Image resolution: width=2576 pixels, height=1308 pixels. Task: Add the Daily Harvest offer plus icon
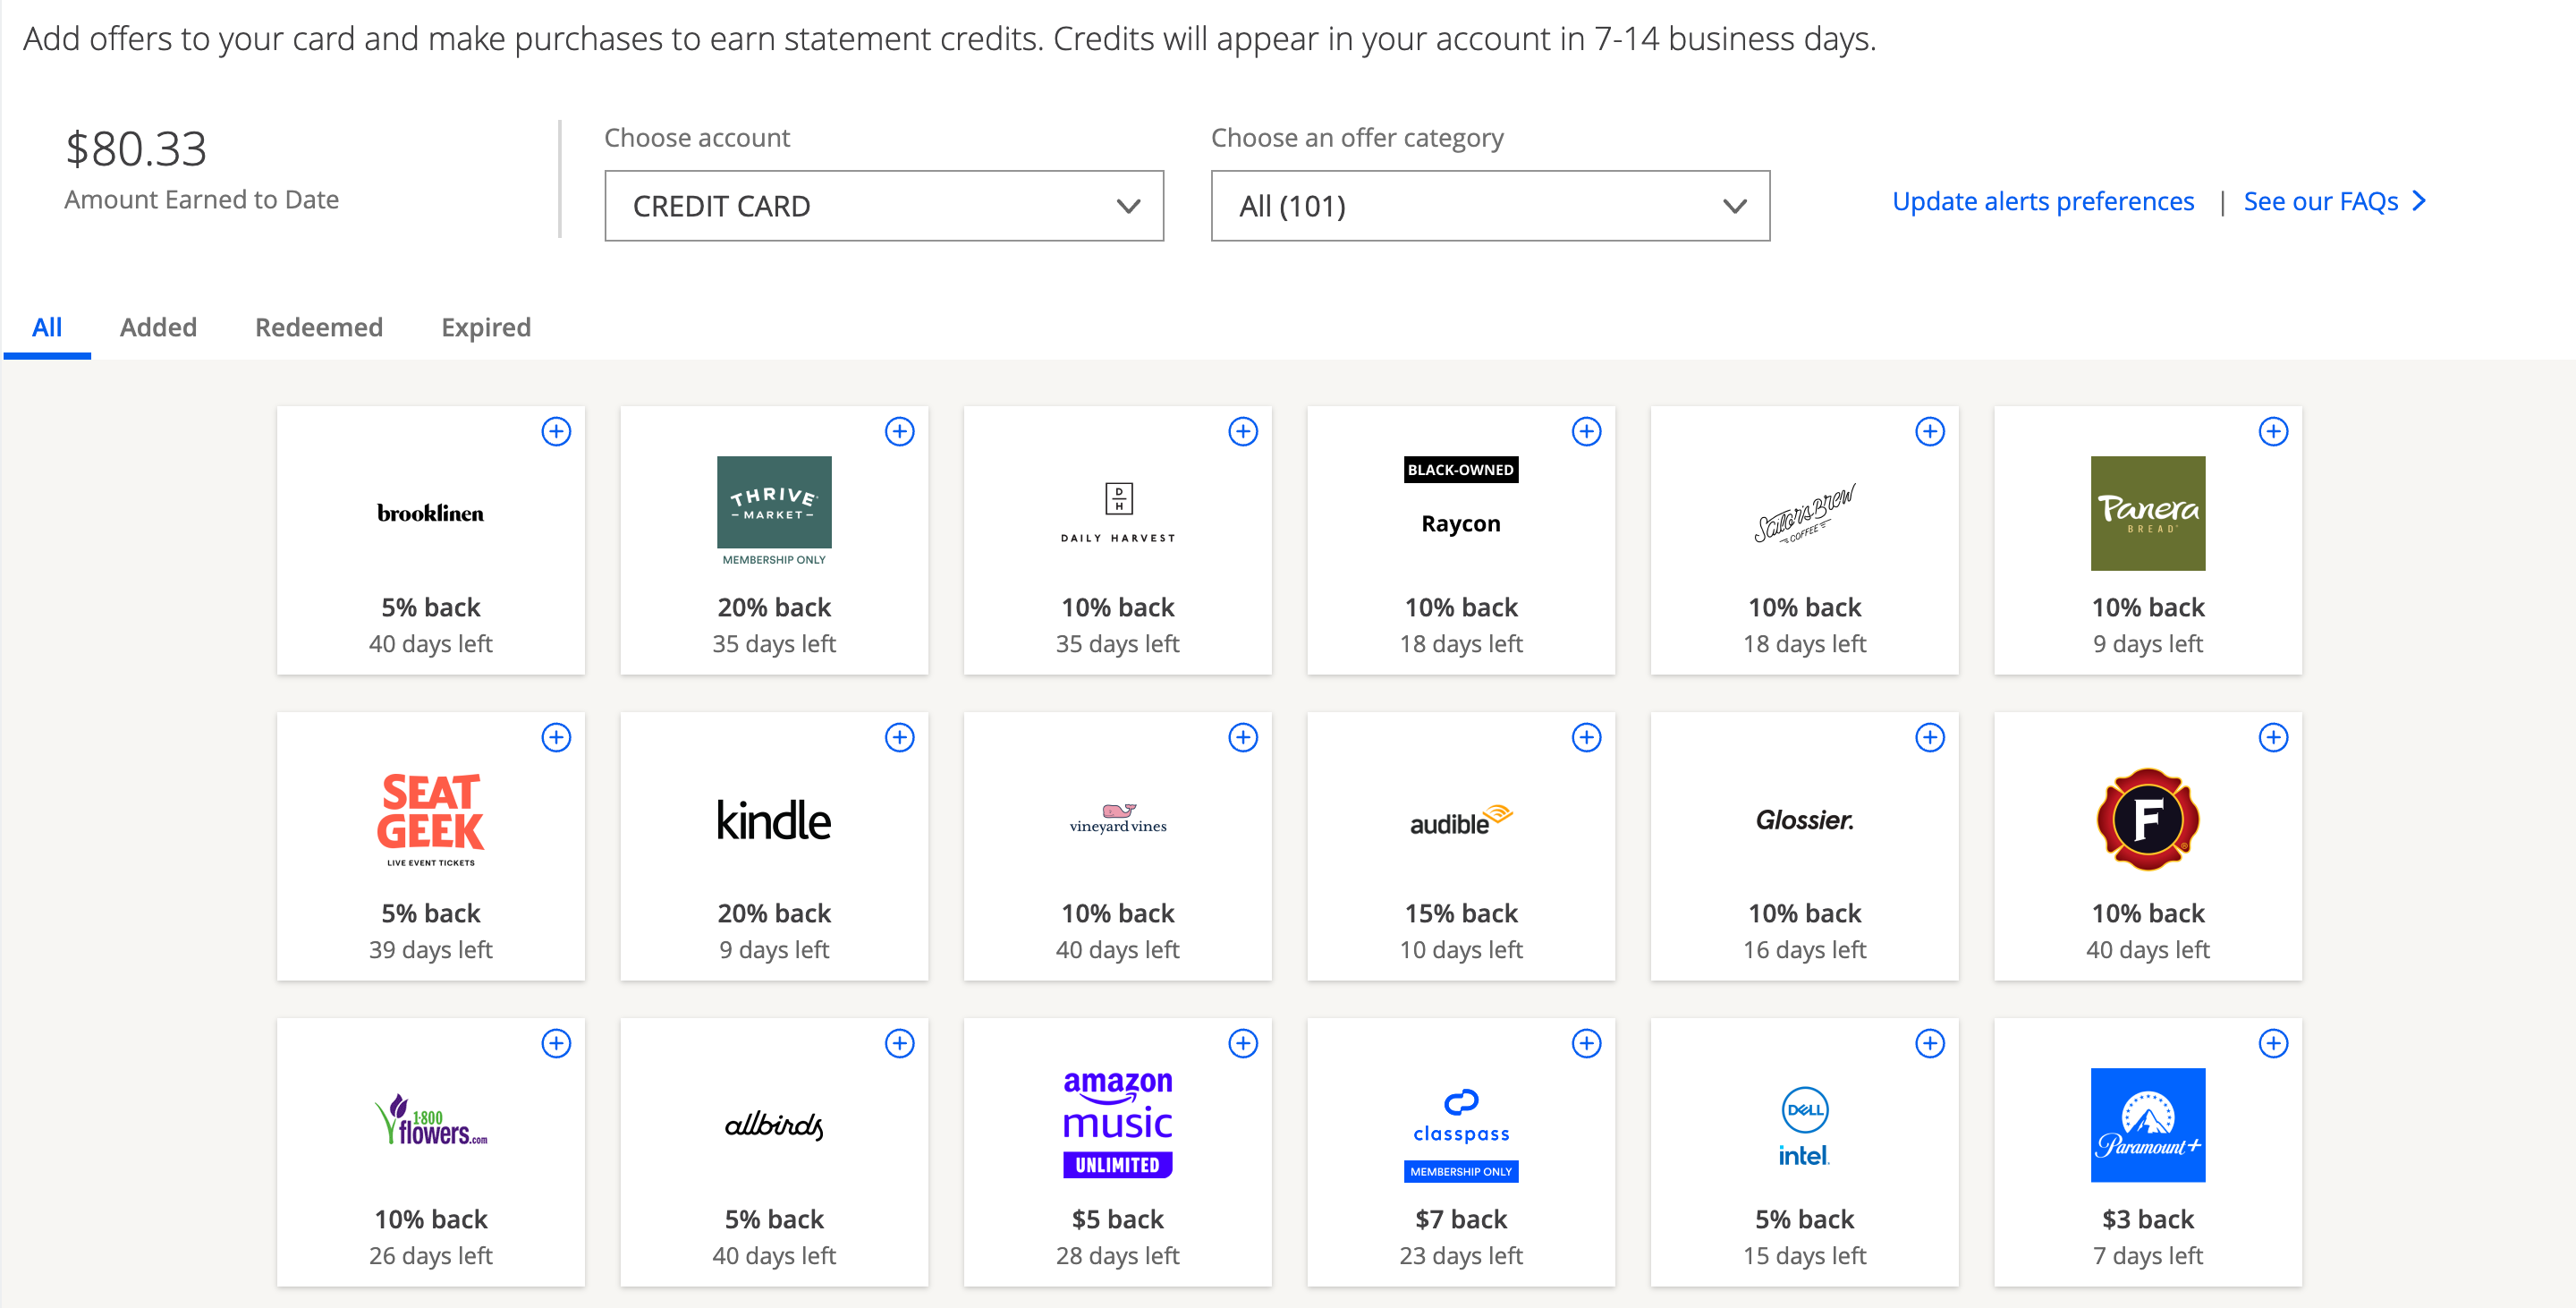pos(1243,431)
